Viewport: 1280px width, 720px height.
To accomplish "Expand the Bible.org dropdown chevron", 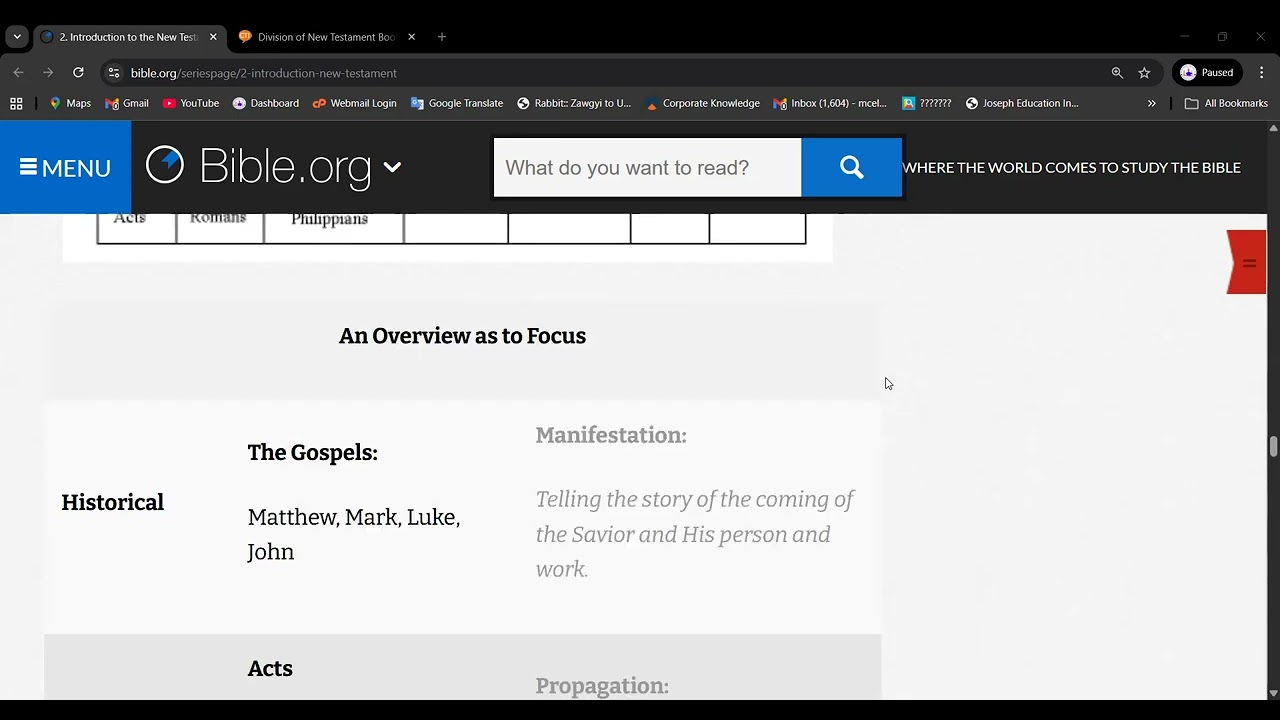I will coord(392,168).
